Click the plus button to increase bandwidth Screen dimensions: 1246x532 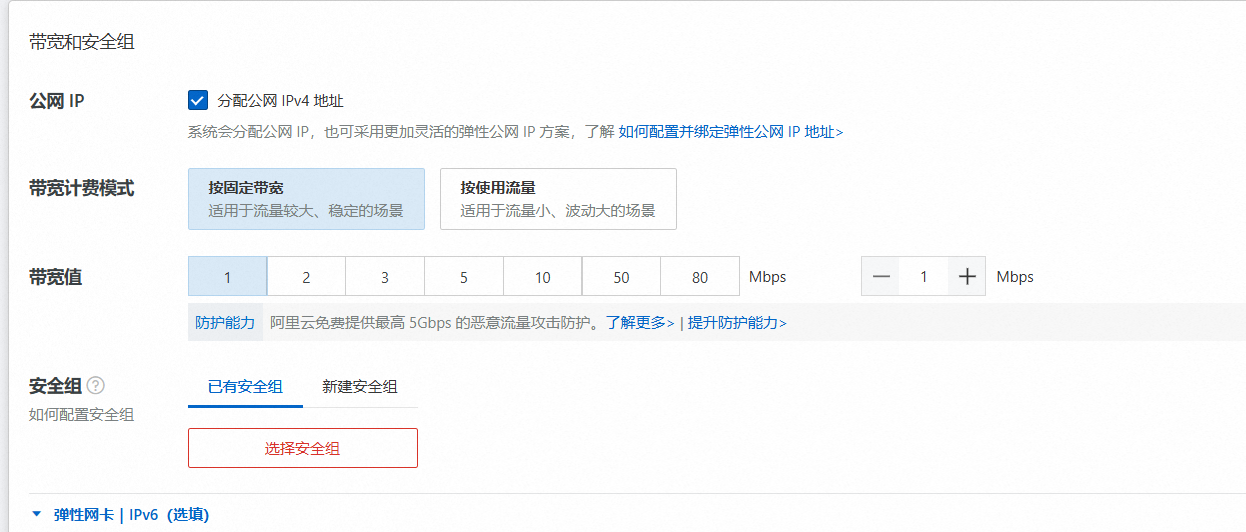click(966, 277)
